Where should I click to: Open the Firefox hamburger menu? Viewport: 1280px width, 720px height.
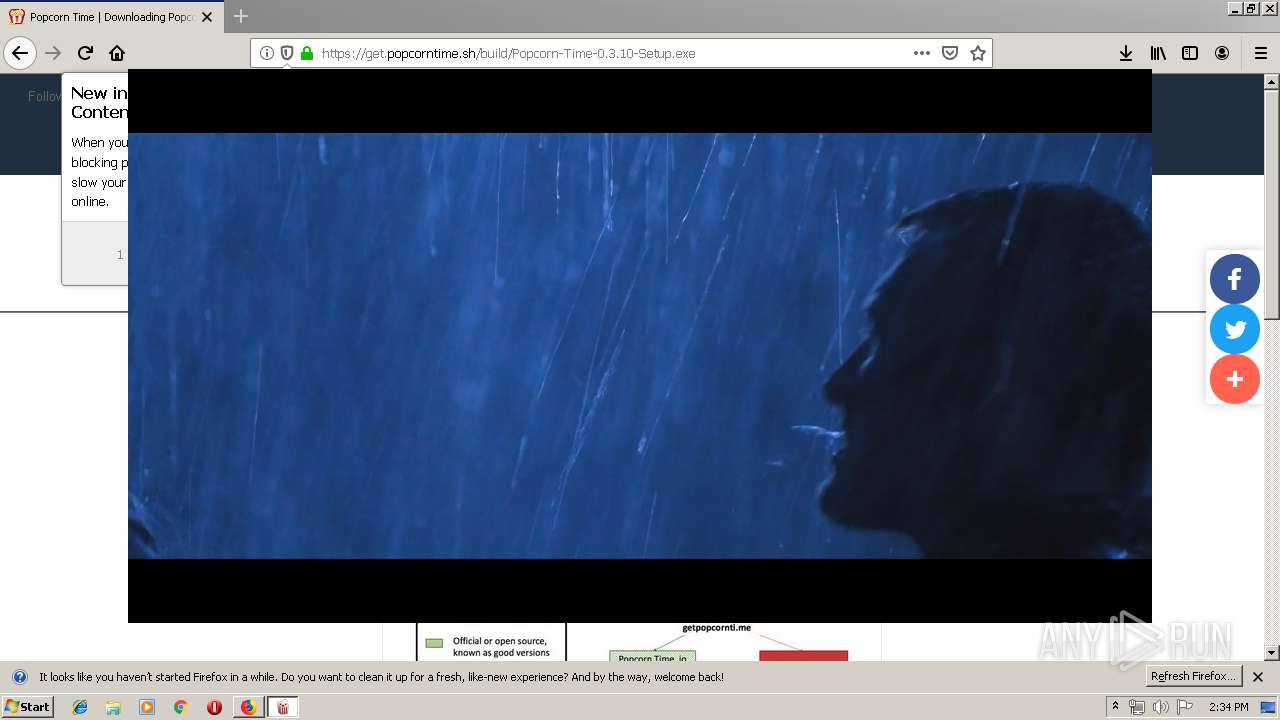click(1261, 53)
